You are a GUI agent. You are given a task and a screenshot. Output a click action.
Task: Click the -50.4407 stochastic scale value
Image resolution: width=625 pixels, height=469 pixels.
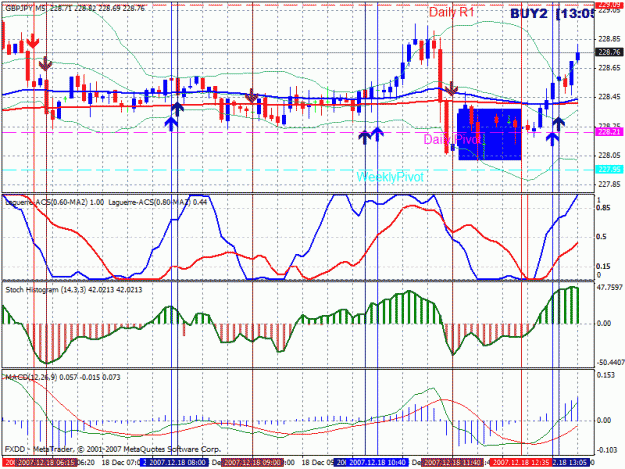tap(610, 363)
